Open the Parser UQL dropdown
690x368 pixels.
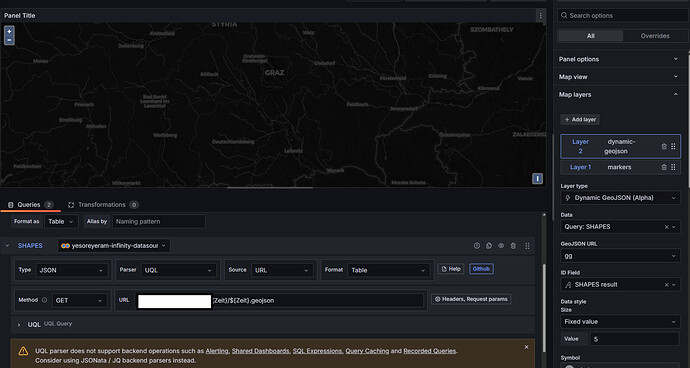coord(179,270)
